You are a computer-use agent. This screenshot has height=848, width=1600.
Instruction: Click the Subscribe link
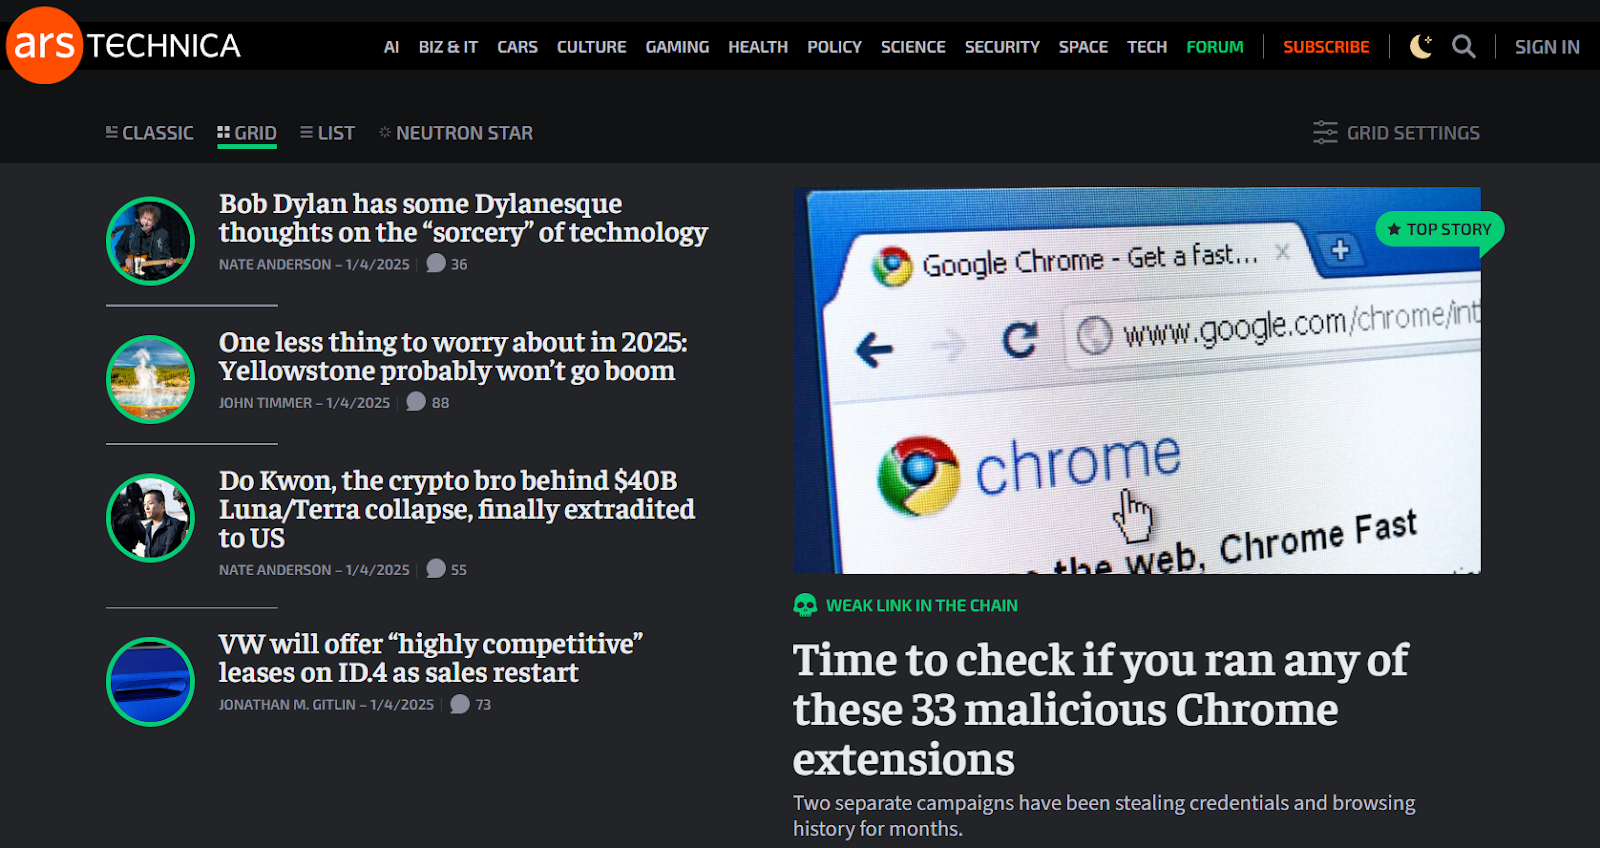coord(1326,47)
